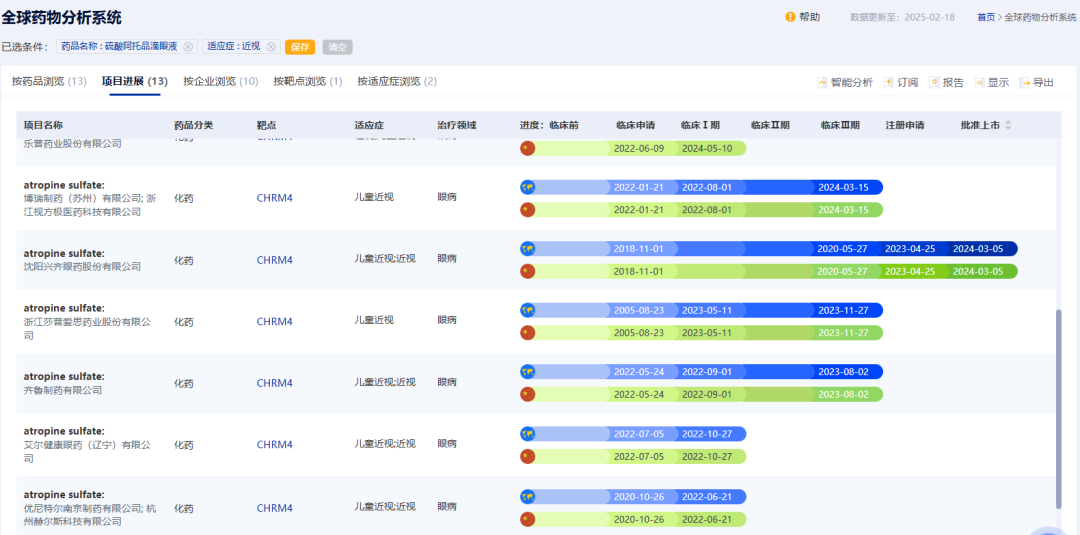
Task: Switch to the 按药品浏览 tab
Action: pyautogui.click(x=48, y=81)
